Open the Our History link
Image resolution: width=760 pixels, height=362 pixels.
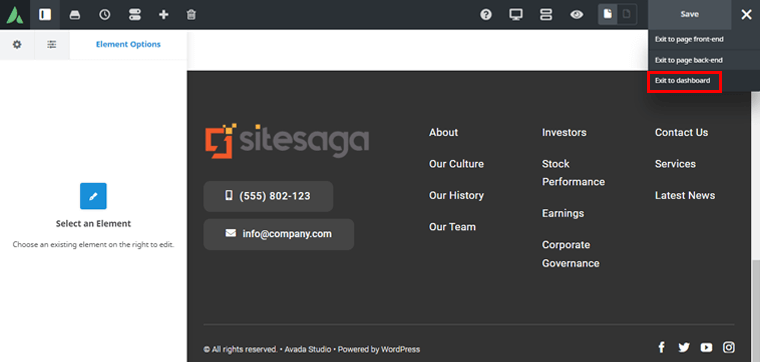[x=456, y=195]
